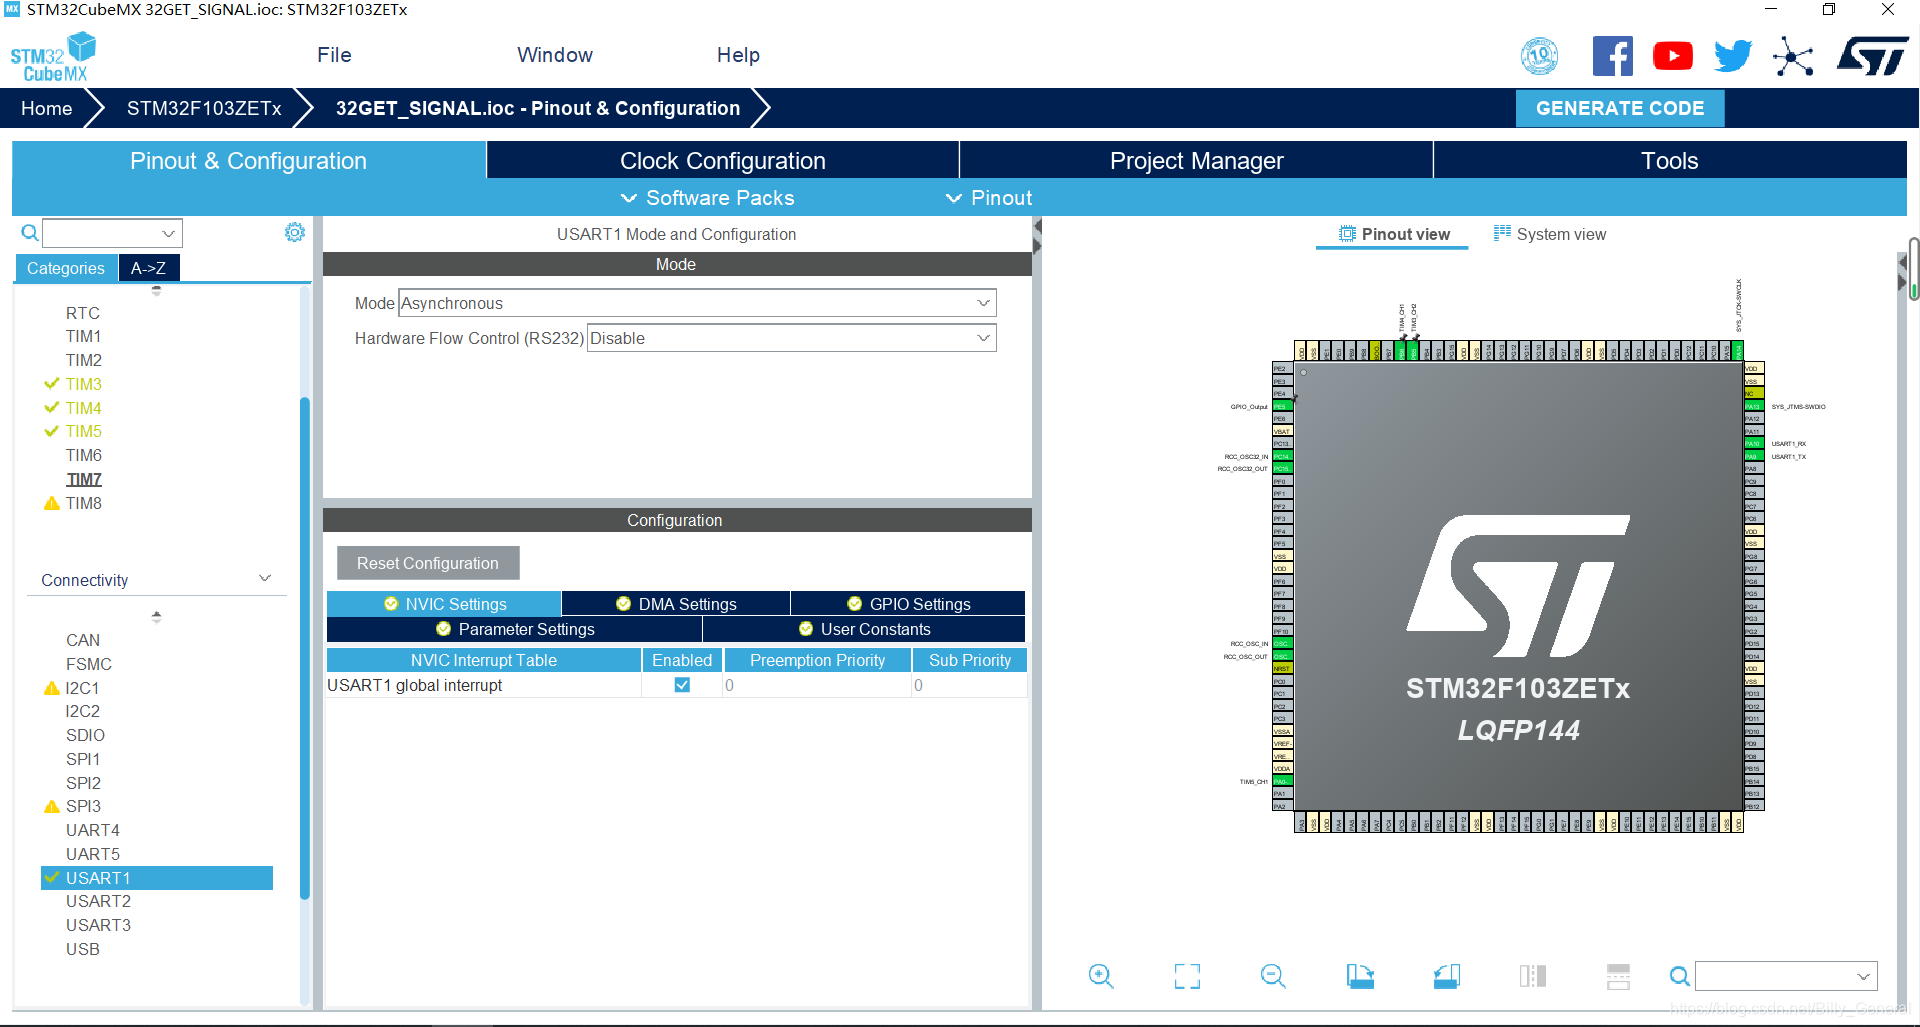Image resolution: width=1920 pixels, height=1027 pixels.
Task: Collapse the configuration panel with the left arrow
Action: click(1037, 226)
